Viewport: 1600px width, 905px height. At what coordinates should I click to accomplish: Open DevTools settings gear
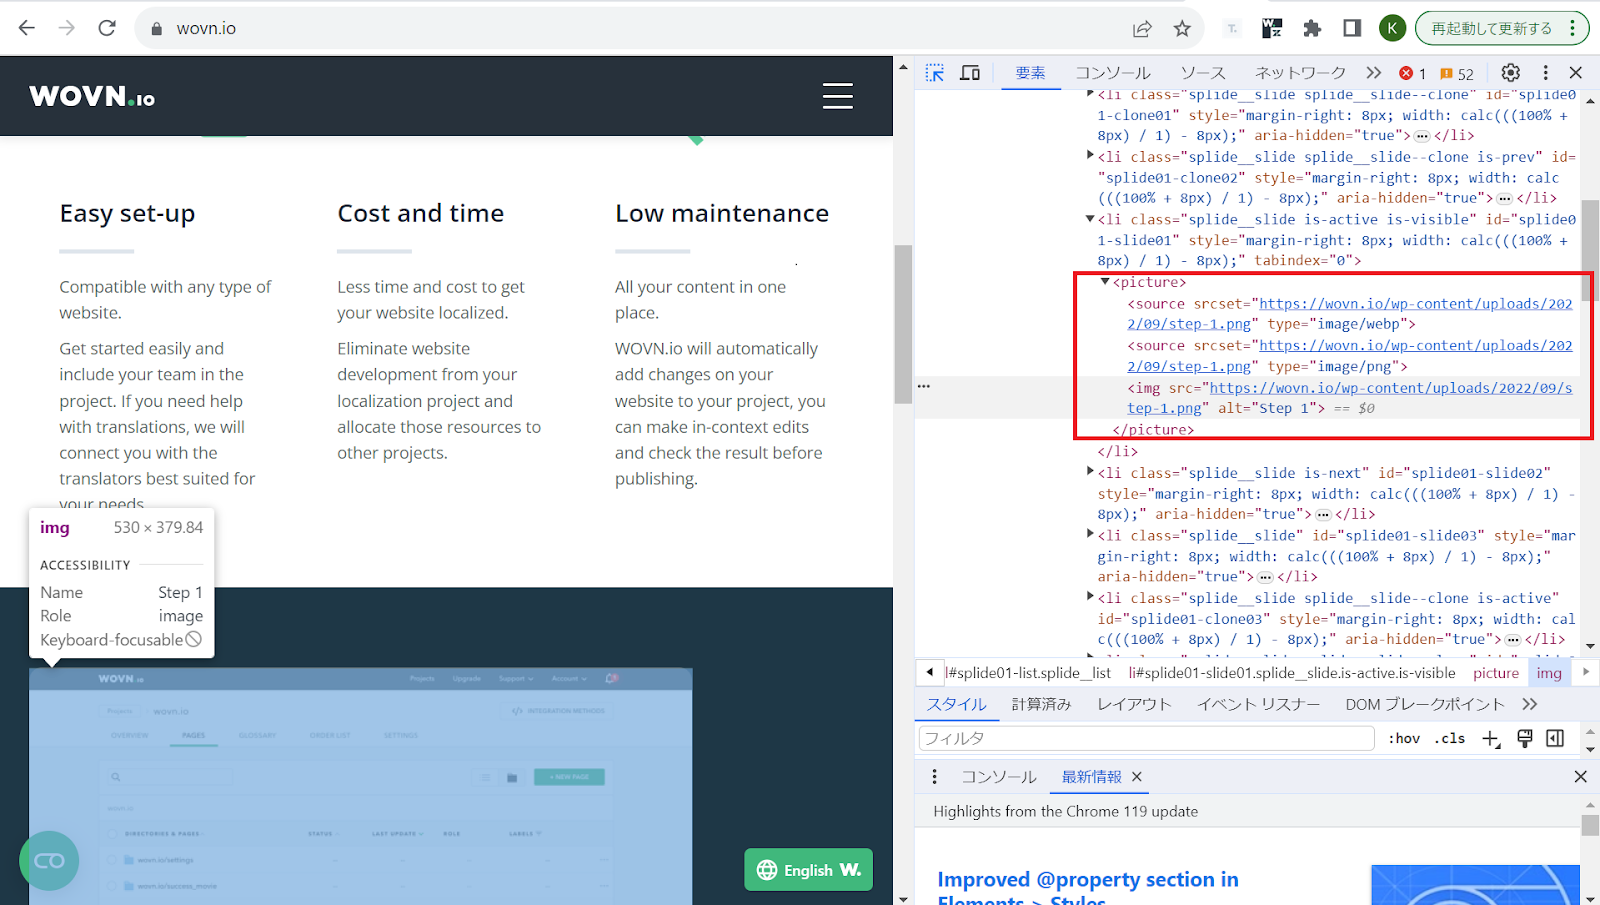click(1511, 73)
